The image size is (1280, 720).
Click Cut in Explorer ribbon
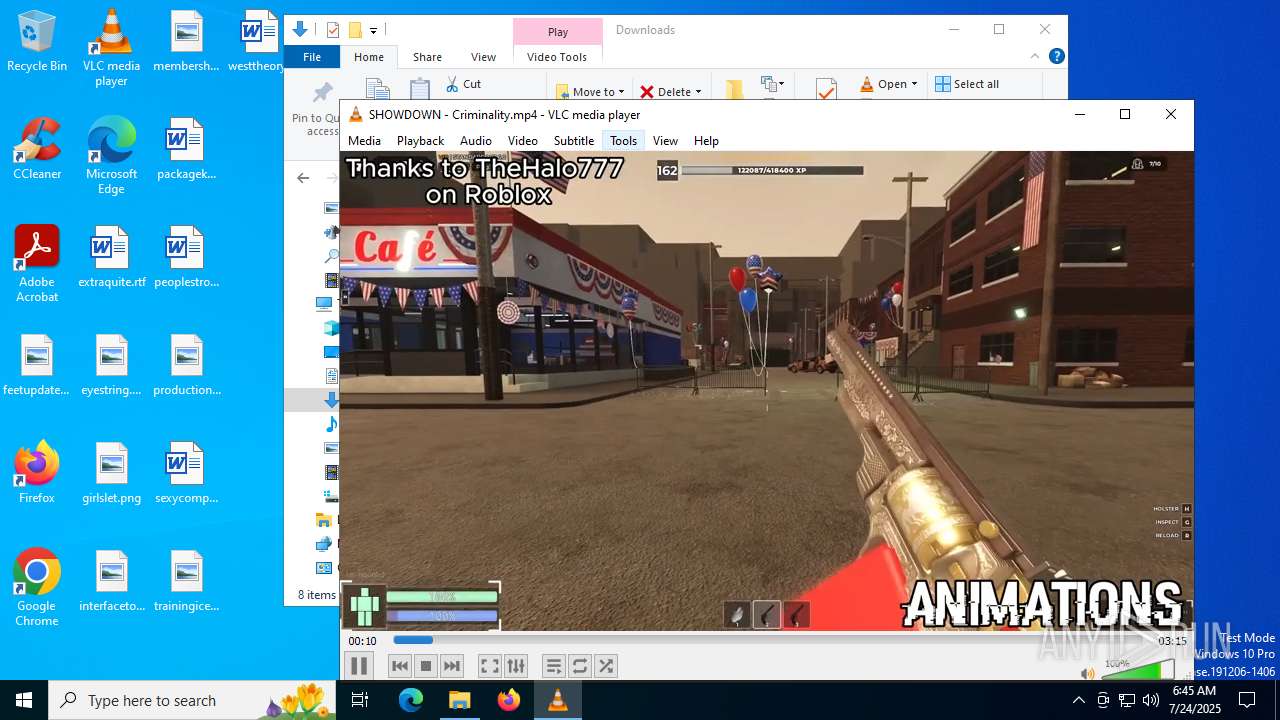point(463,84)
